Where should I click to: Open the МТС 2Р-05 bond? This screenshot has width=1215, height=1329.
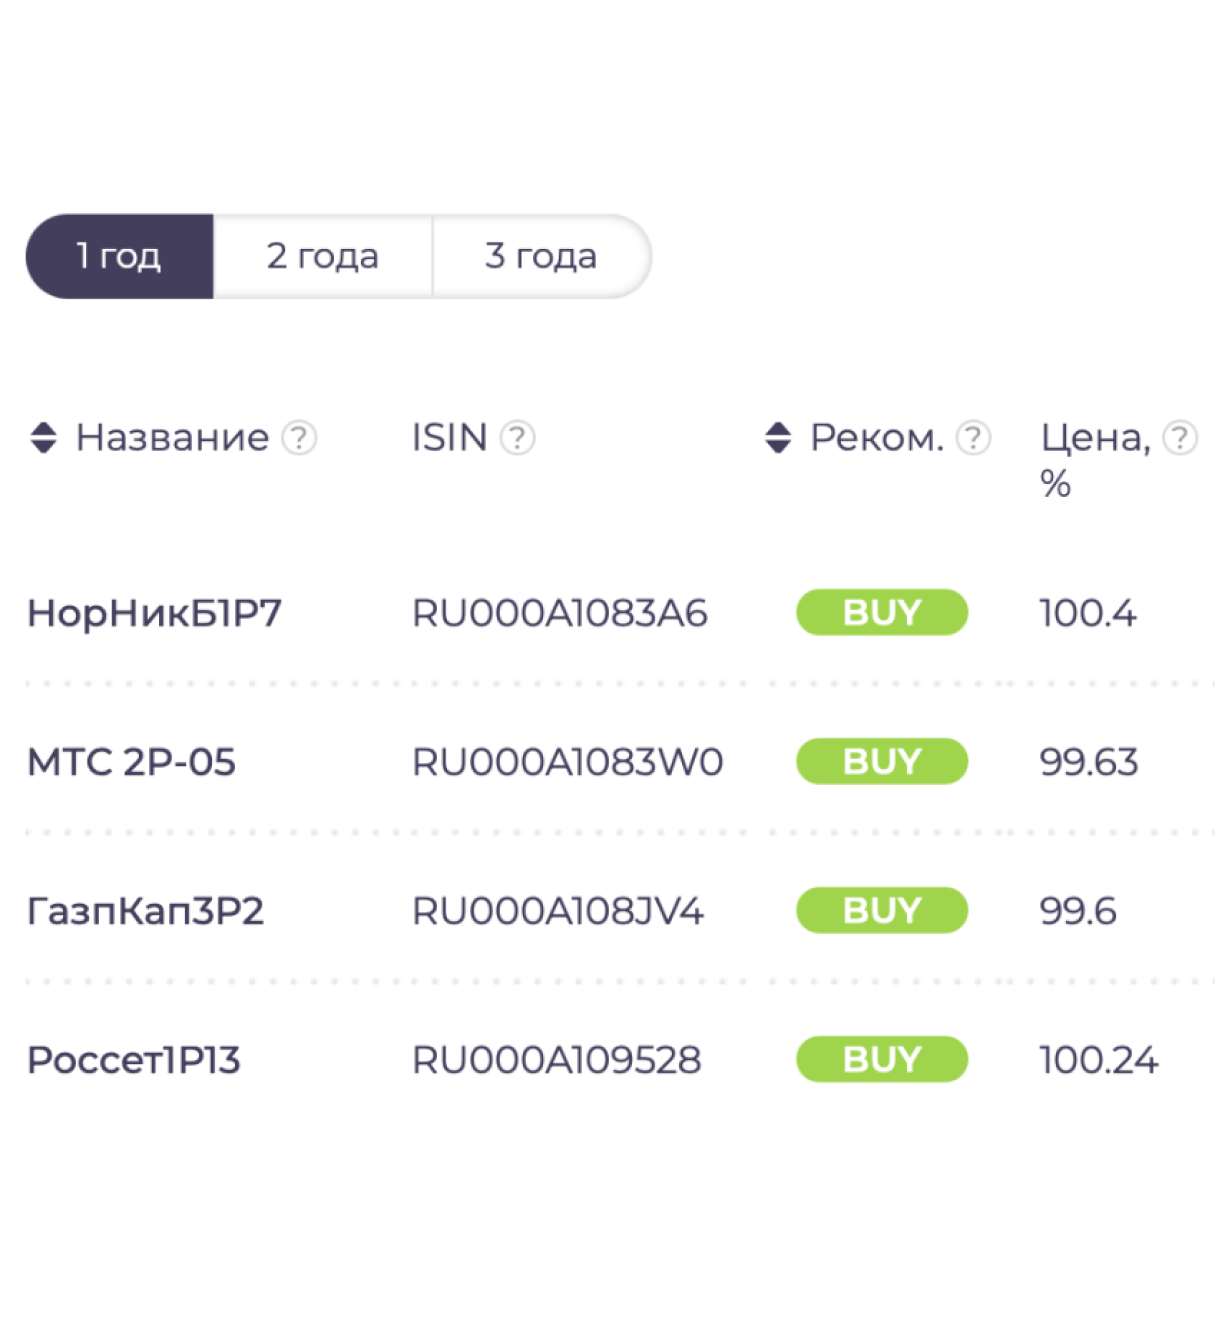point(132,762)
